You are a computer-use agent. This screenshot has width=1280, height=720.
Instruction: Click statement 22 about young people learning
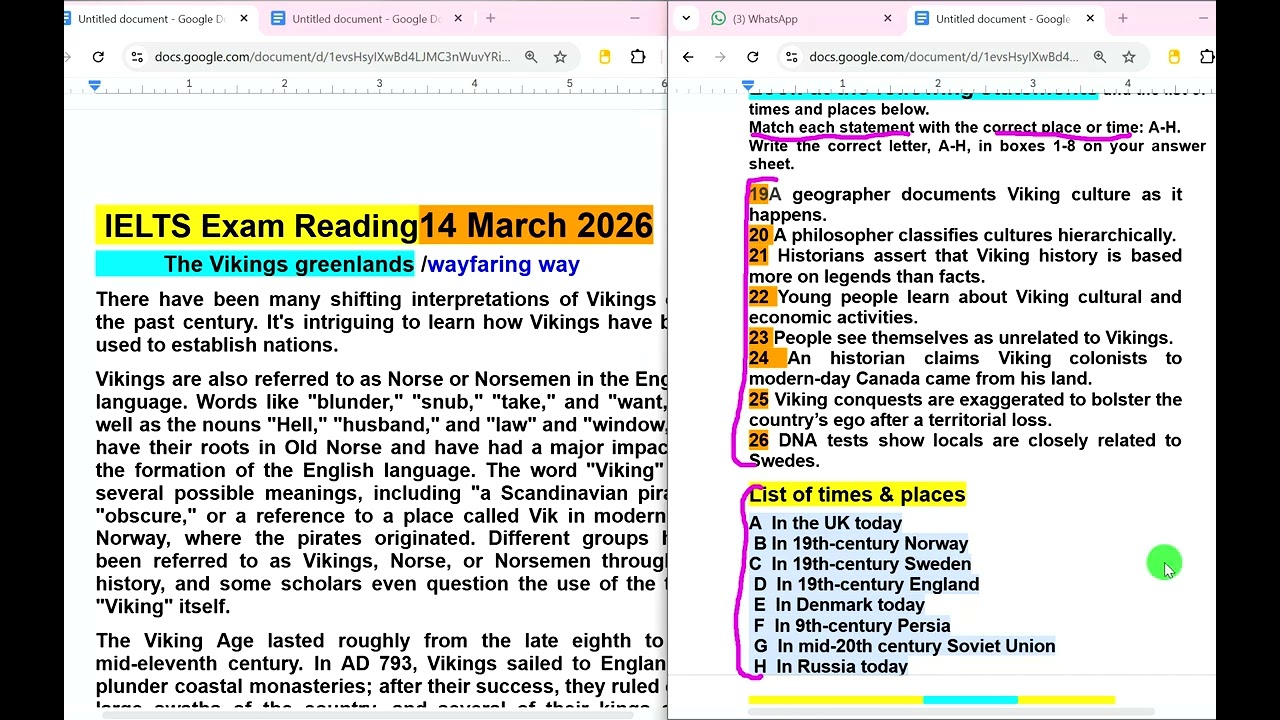[x=965, y=307]
